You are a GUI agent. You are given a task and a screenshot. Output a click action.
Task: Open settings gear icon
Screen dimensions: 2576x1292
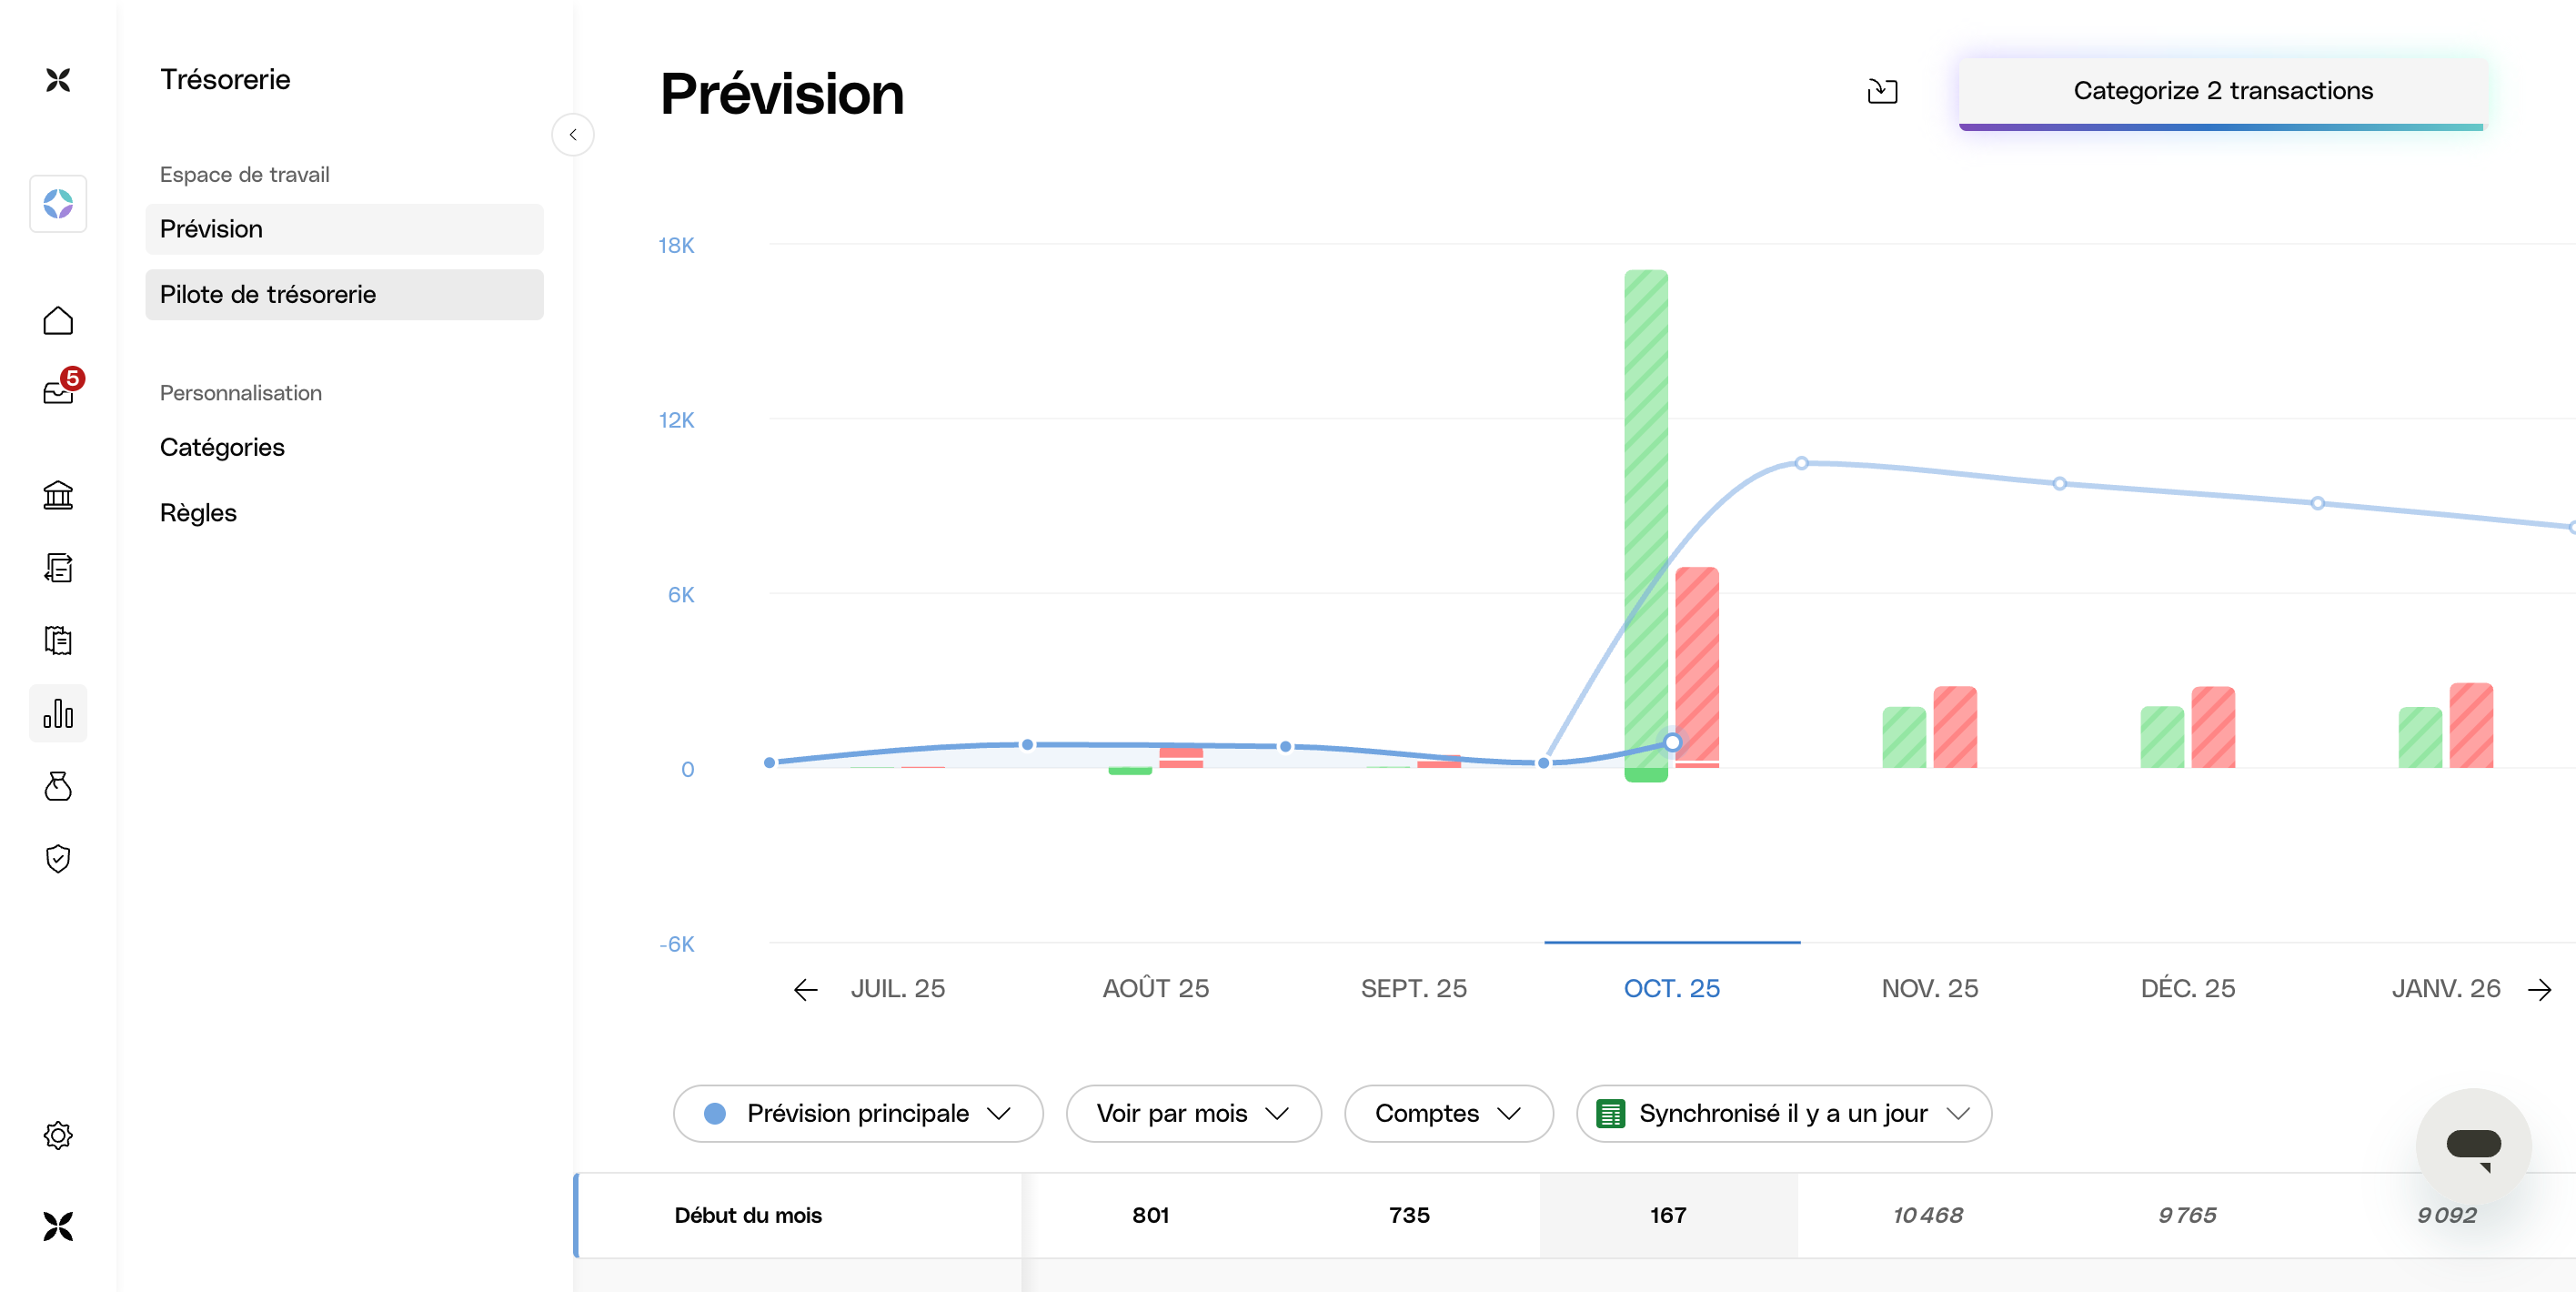[x=58, y=1135]
